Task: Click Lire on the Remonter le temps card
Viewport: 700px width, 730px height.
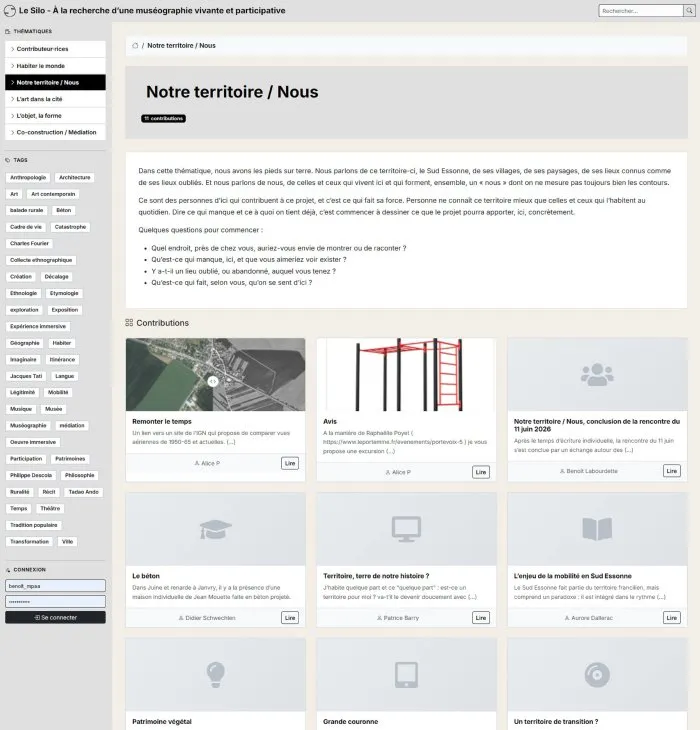Action: click(290, 463)
